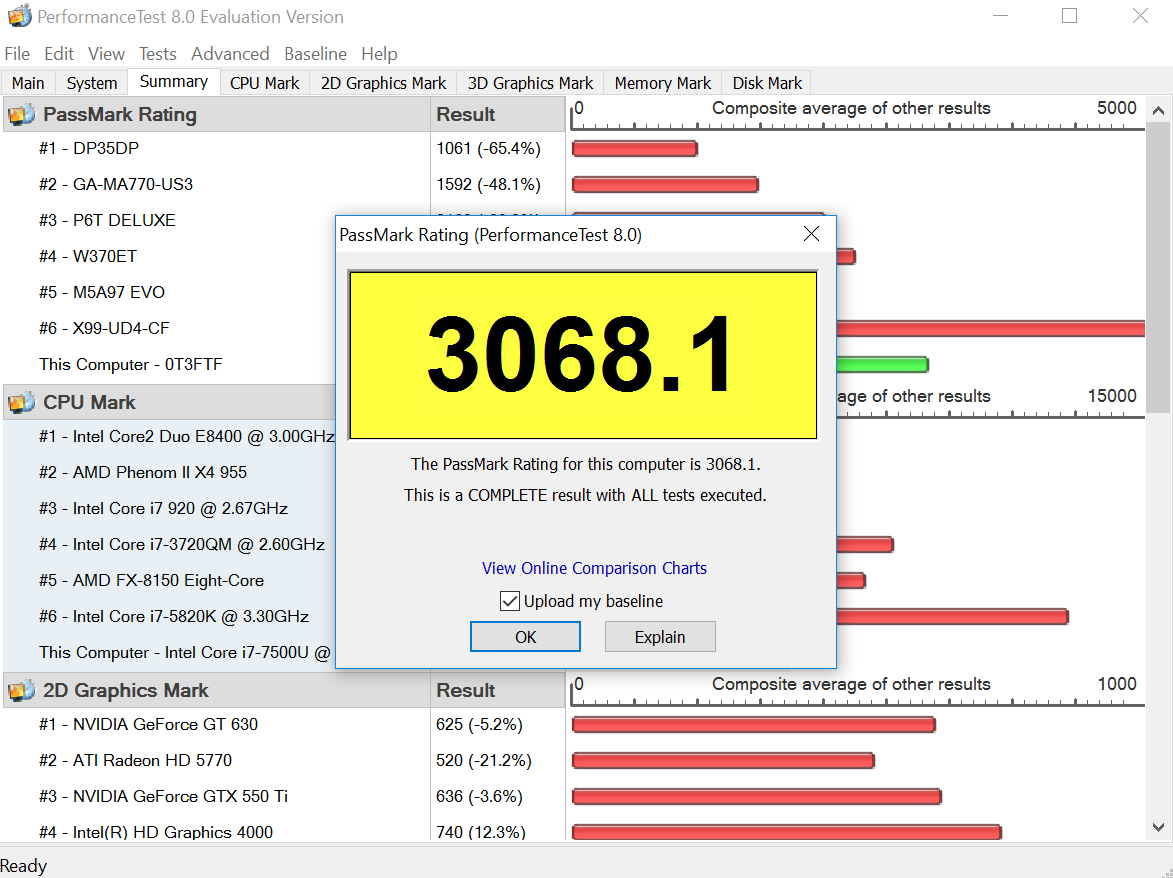The width and height of the screenshot is (1173, 878).
Task: Click the PassMark Rating Result column header
Action: click(498, 114)
